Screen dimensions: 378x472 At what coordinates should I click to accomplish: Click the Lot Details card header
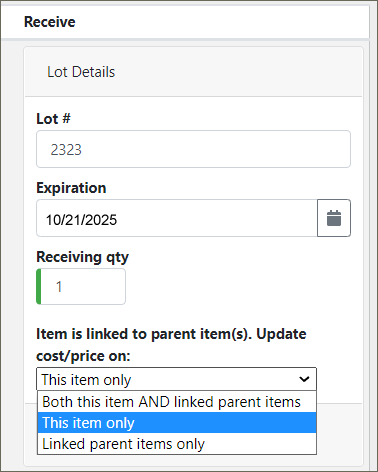(x=193, y=72)
